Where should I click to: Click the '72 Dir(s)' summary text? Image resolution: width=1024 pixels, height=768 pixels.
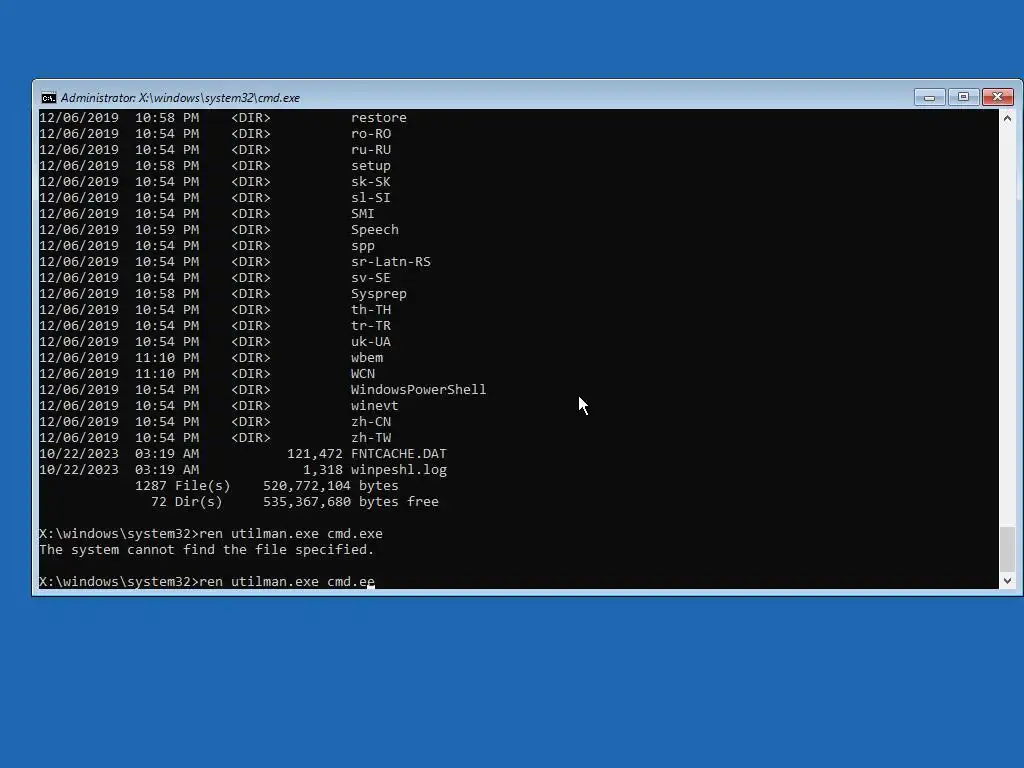(187, 502)
